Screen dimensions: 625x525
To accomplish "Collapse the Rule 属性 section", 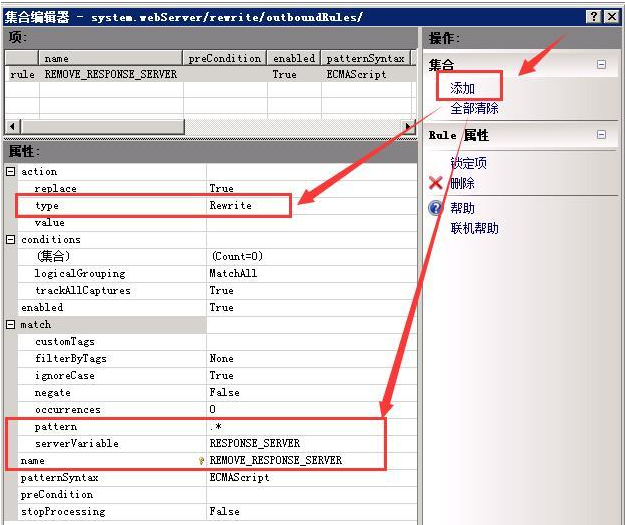I will (x=601, y=135).
